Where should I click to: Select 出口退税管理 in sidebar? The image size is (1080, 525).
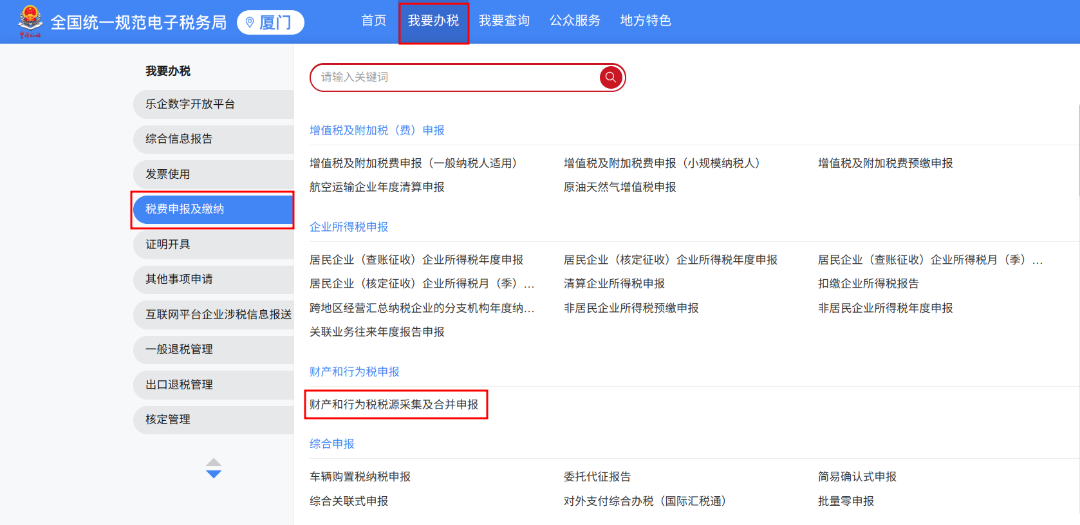214,384
